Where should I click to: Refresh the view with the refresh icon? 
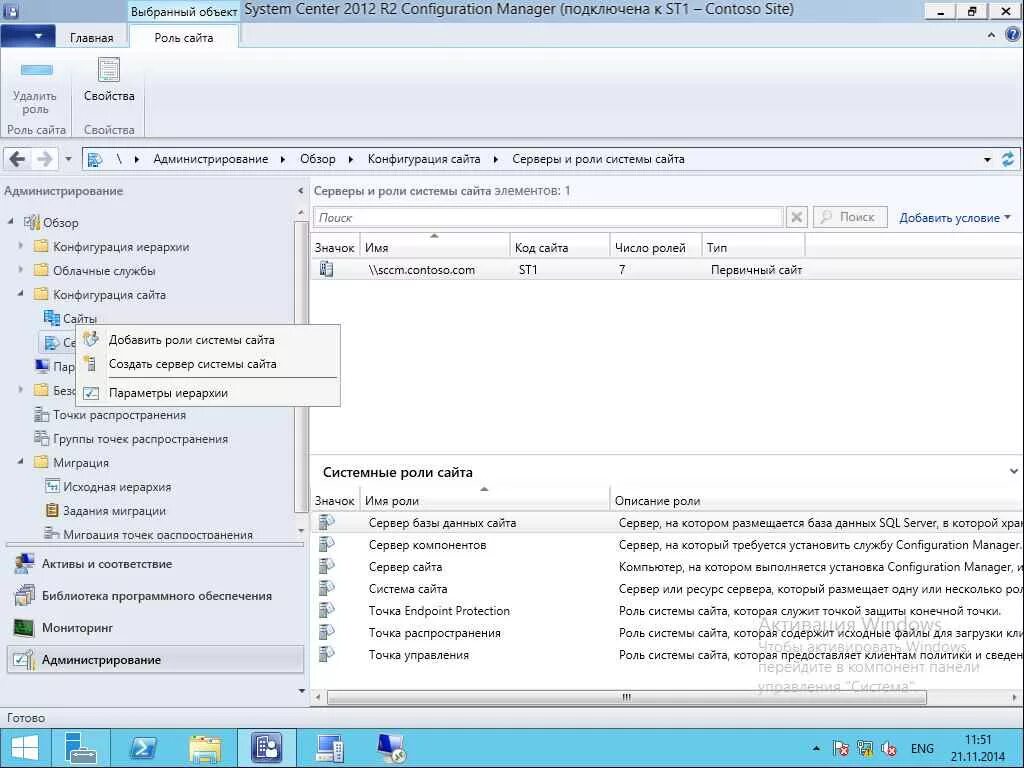1008,159
